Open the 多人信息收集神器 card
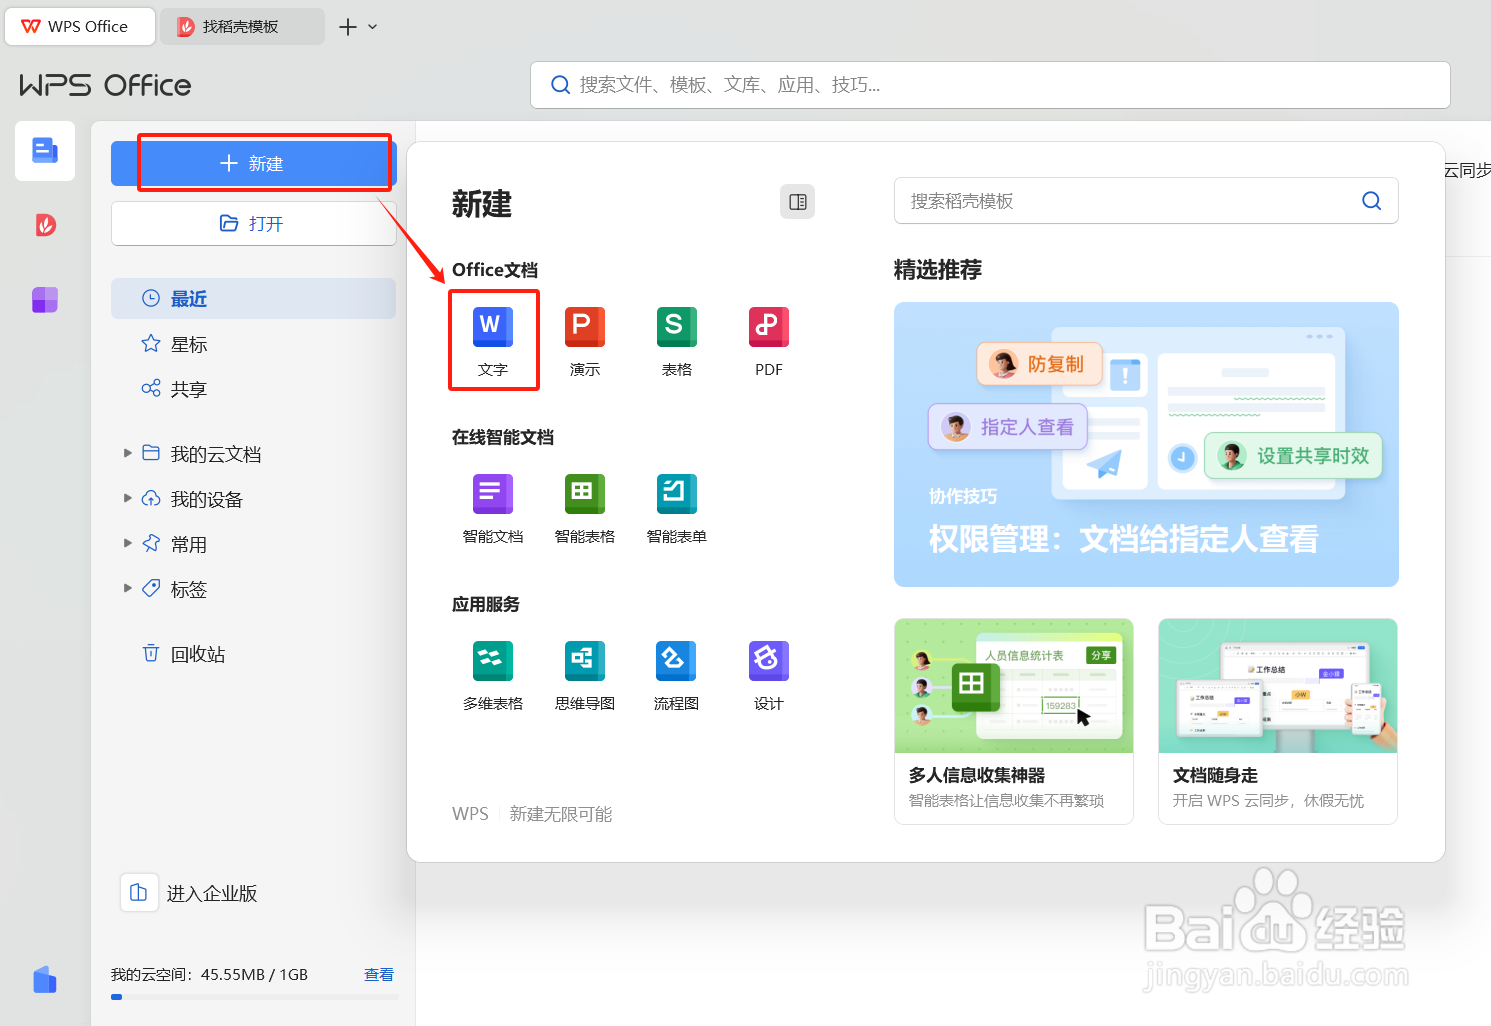This screenshot has width=1491, height=1026. click(1014, 721)
